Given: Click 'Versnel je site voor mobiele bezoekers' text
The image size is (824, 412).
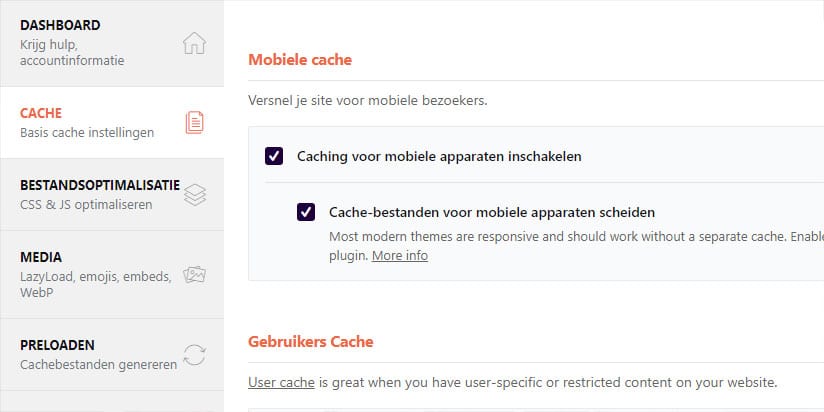Looking at the screenshot, I should [x=368, y=101].
